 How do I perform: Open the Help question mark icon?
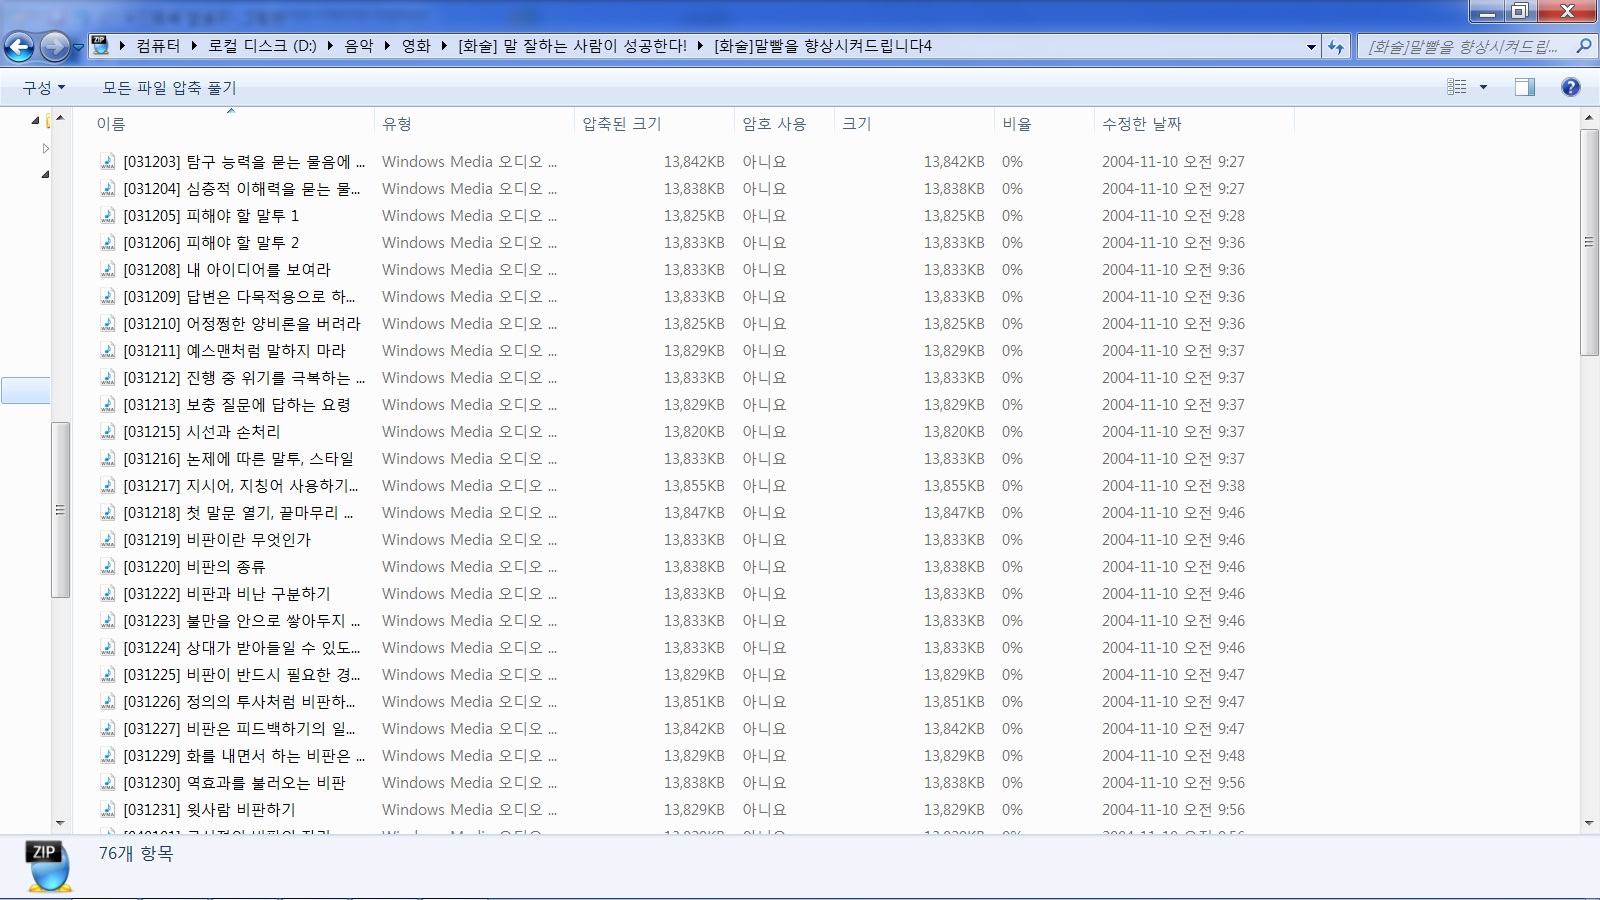pyautogui.click(x=1570, y=87)
